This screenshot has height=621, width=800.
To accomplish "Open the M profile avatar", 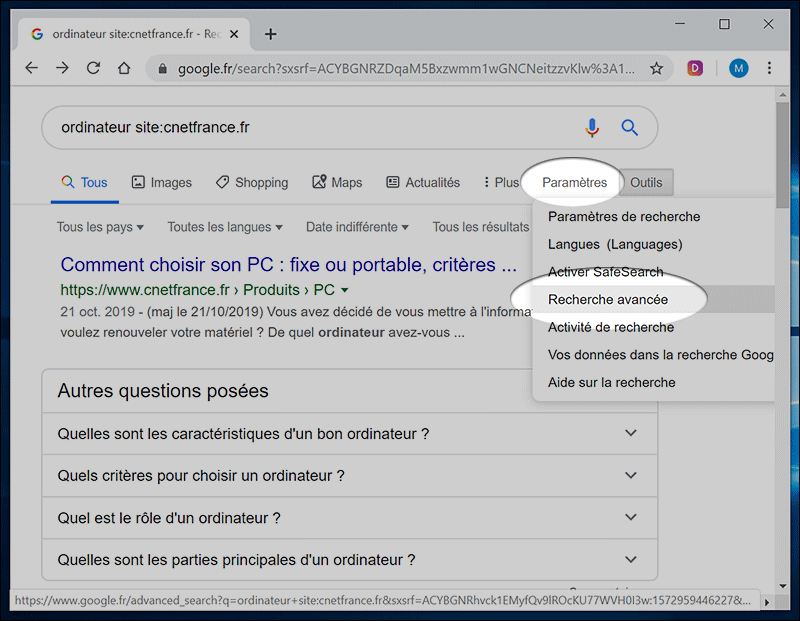I will coord(738,68).
